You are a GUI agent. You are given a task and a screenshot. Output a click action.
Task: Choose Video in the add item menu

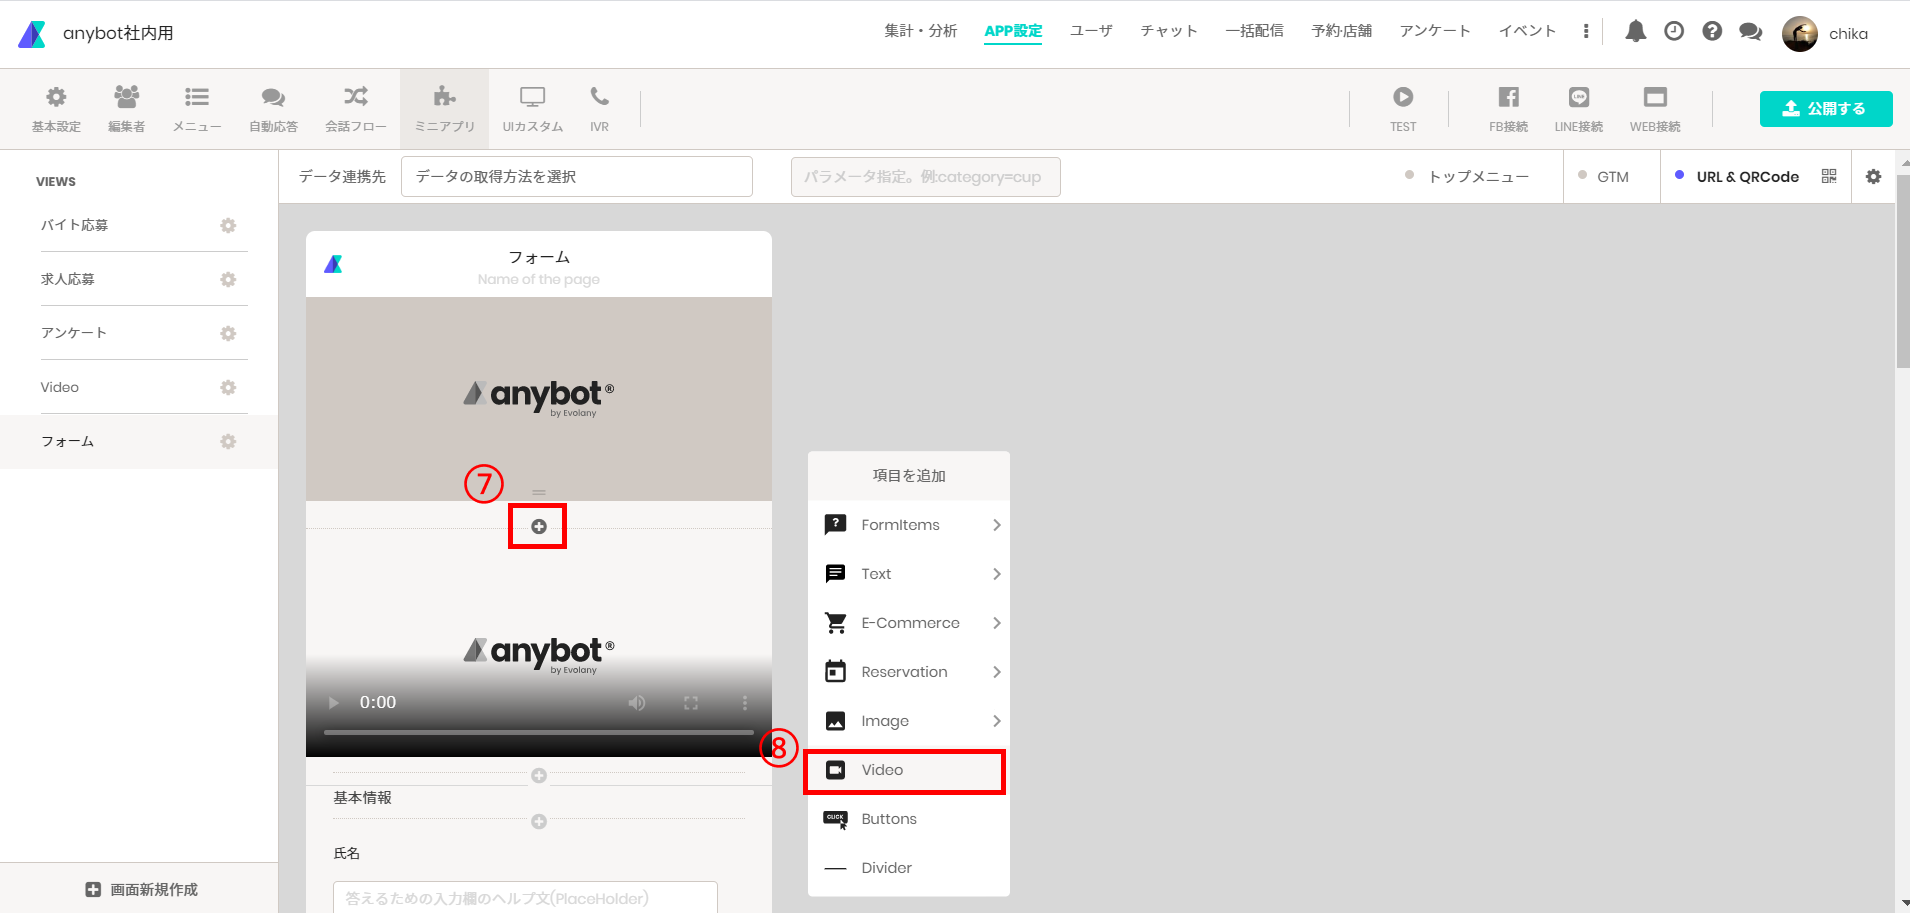pos(905,770)
